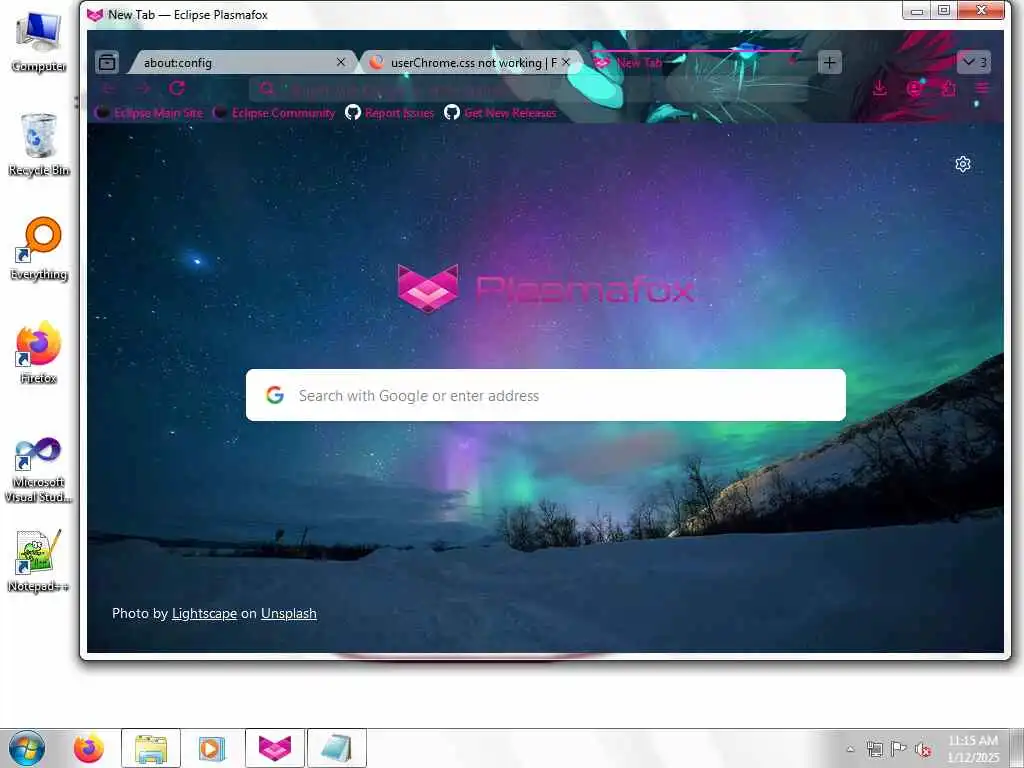
Task: Click the Plasmafox logo on new tab page
Action: pyautogui.click(x=546, y=288)
